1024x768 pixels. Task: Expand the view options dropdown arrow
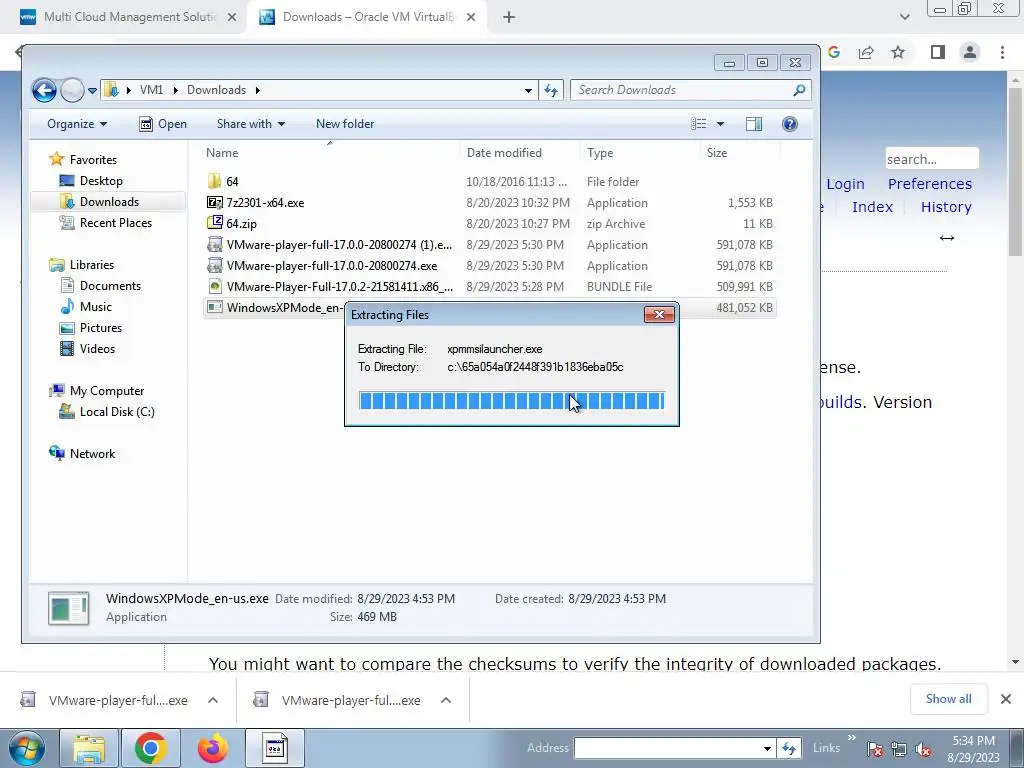pyautogui.click(x=720, y=124)
